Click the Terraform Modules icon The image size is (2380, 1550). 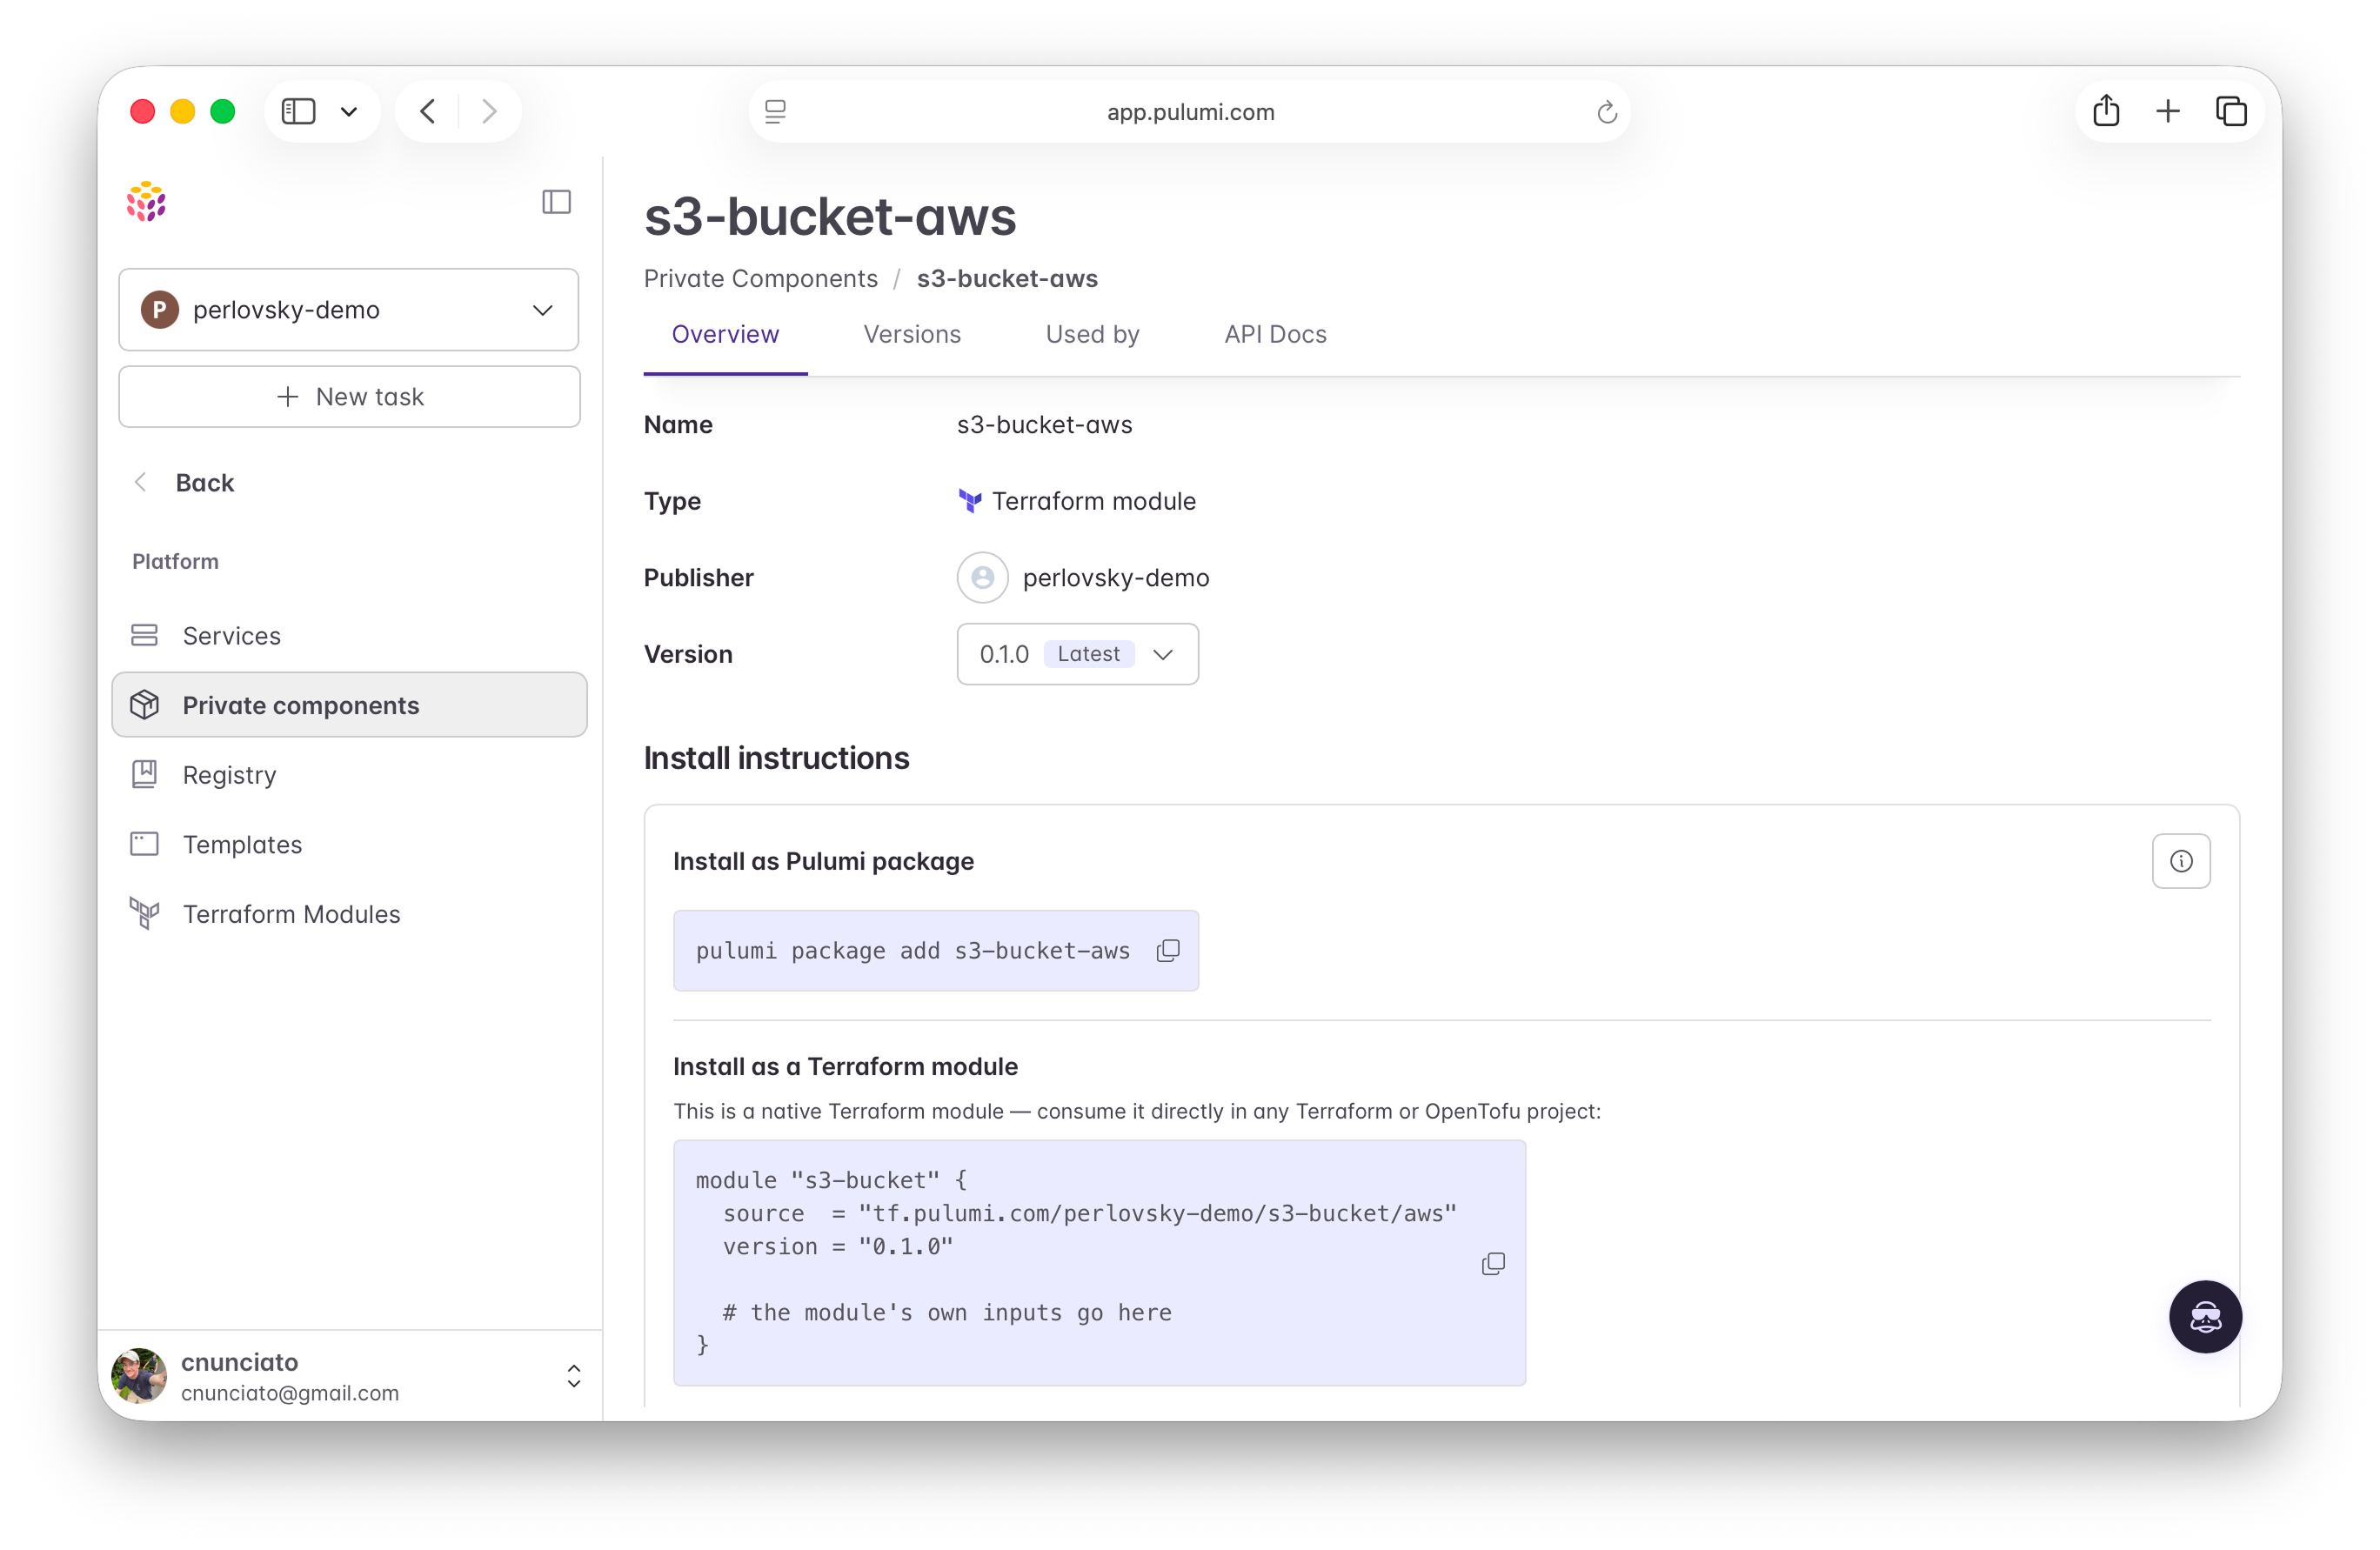pyautogui.click(x=144, y=913)
